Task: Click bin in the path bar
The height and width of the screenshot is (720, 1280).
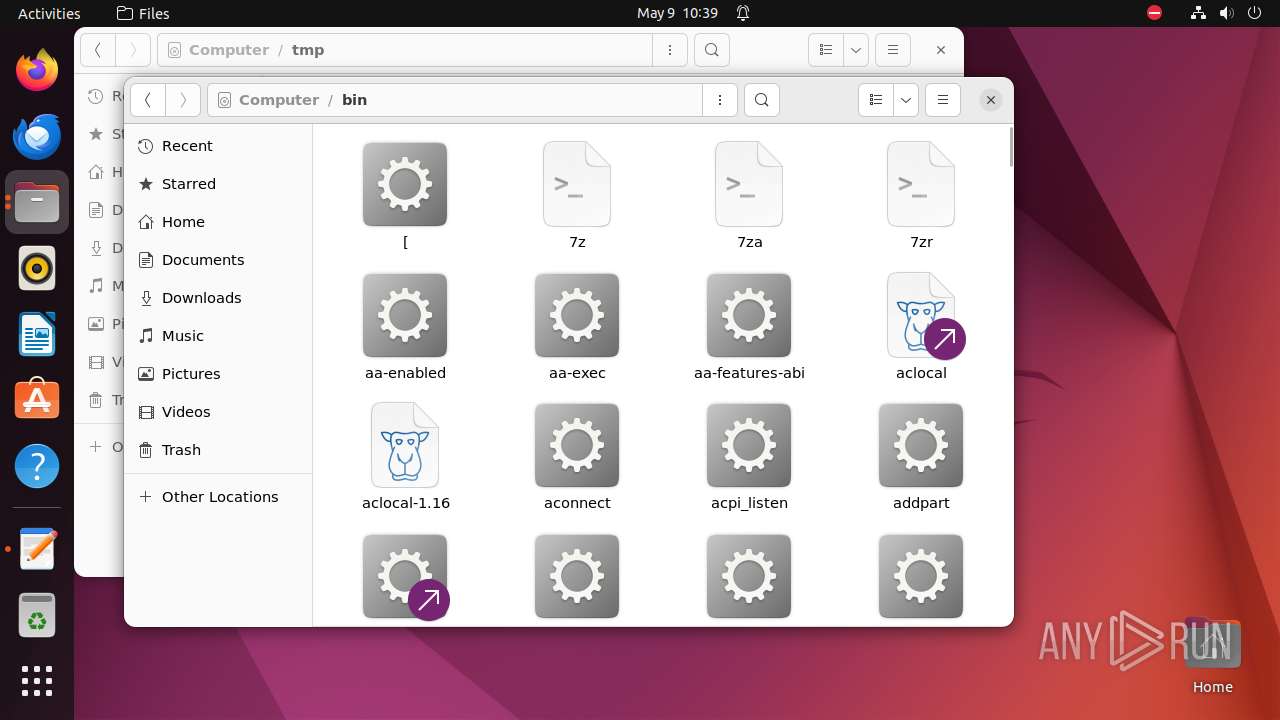Action: point(354,100)
